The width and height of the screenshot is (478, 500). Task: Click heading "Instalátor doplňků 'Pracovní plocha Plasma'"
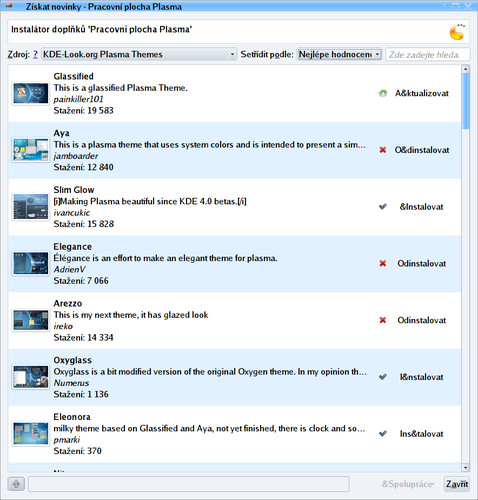click(x=101, y=29)
